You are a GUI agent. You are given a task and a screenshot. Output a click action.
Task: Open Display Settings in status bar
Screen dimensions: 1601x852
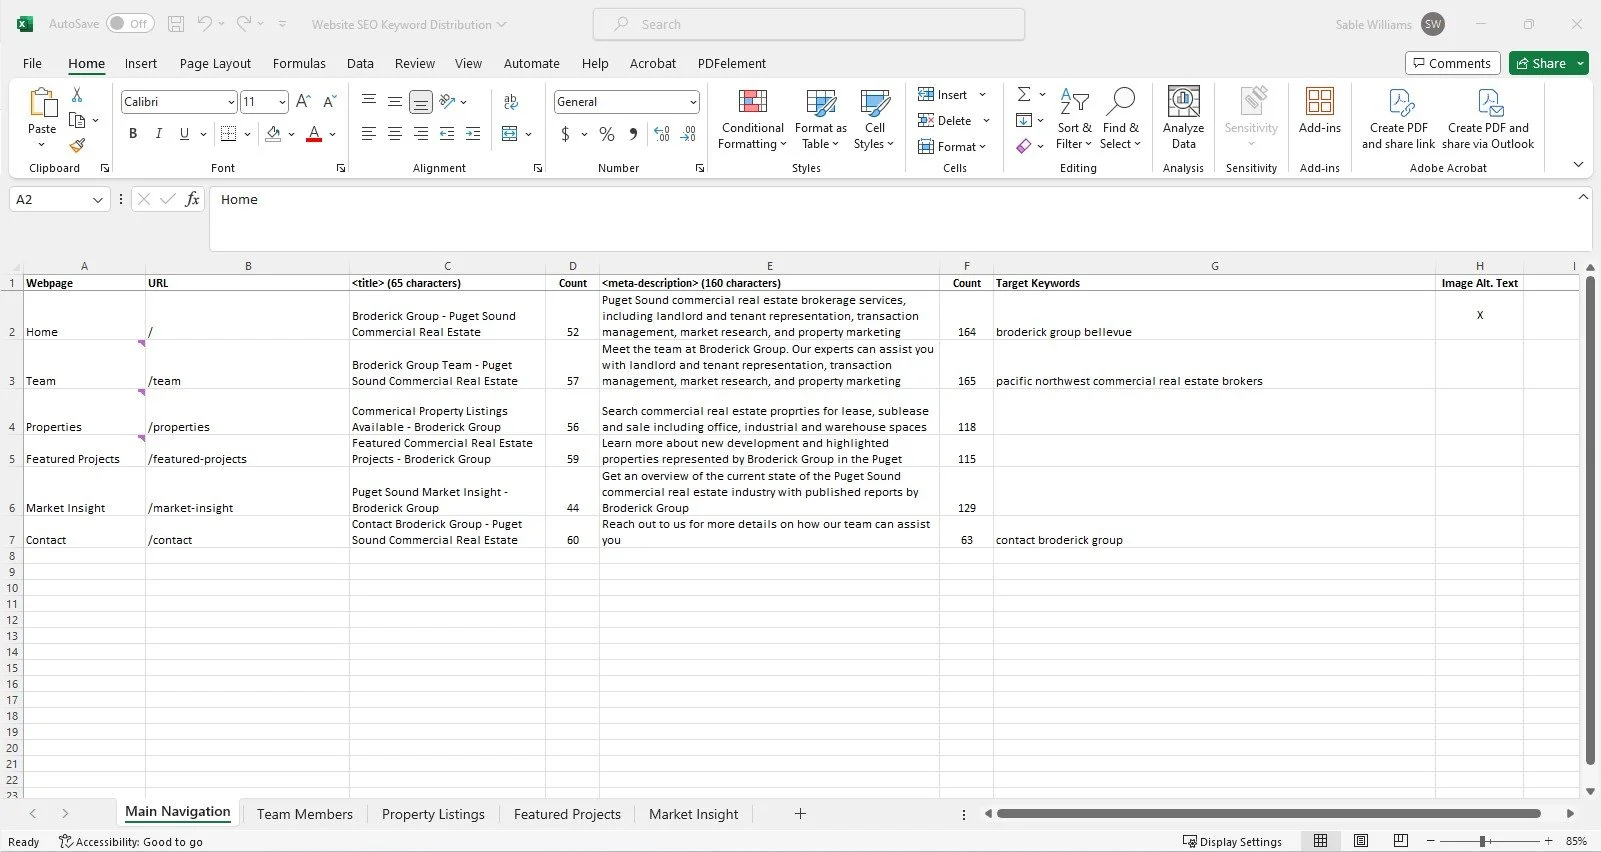tap(1232, 841)
